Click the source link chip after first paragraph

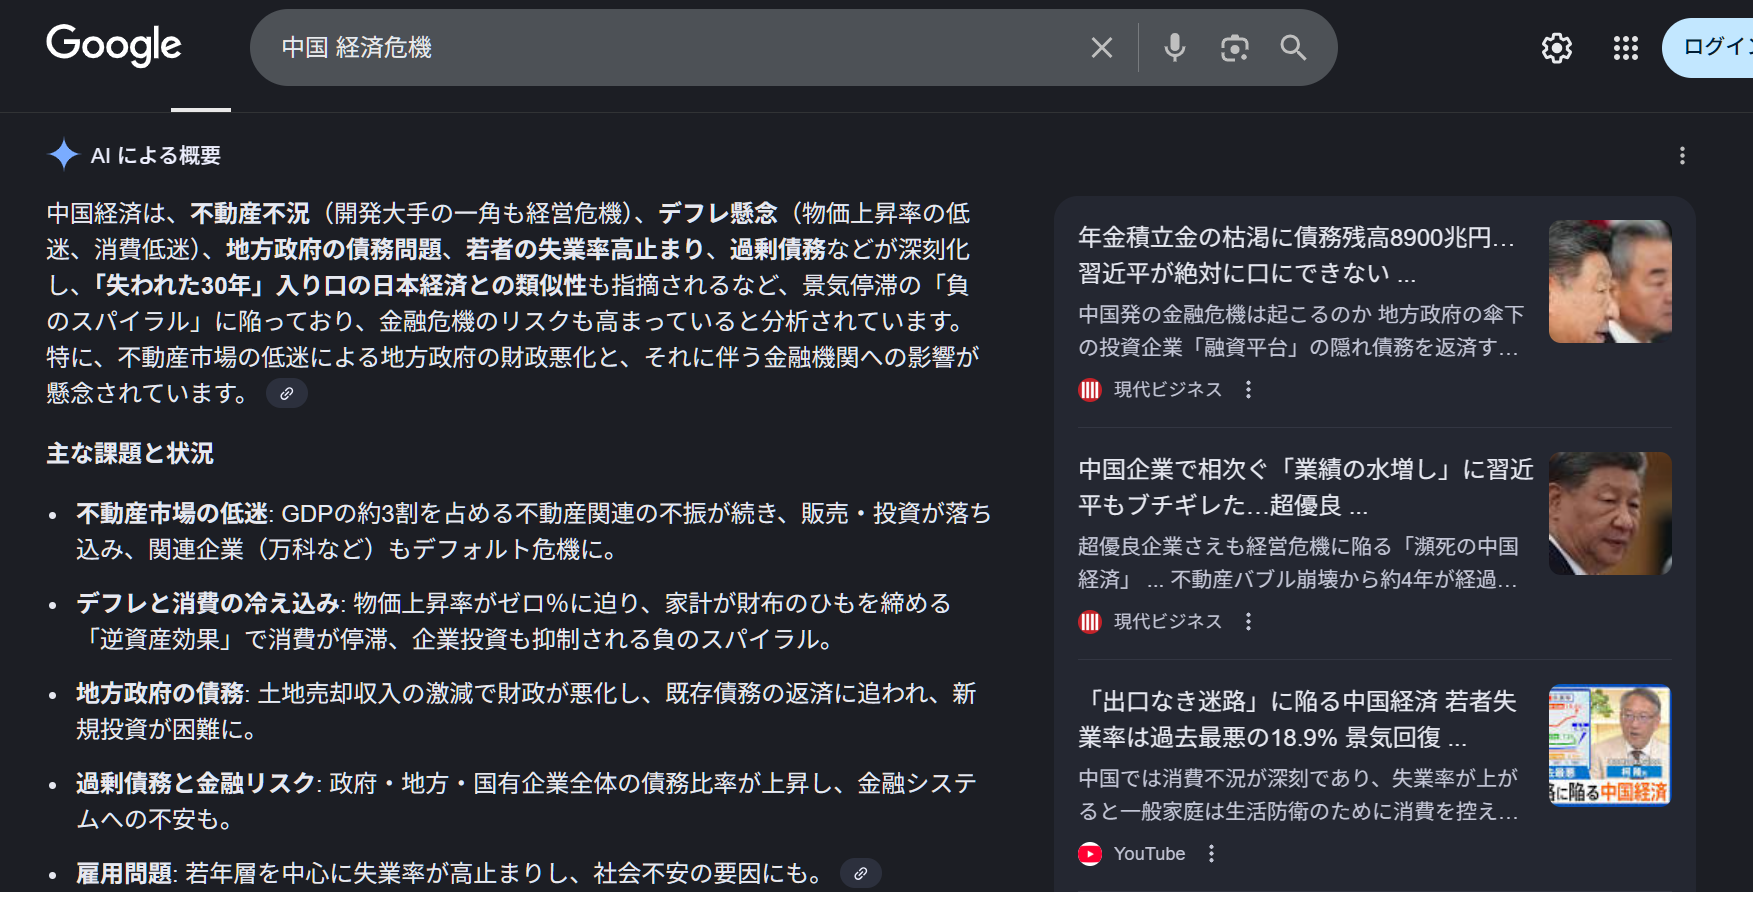point(286,394)
